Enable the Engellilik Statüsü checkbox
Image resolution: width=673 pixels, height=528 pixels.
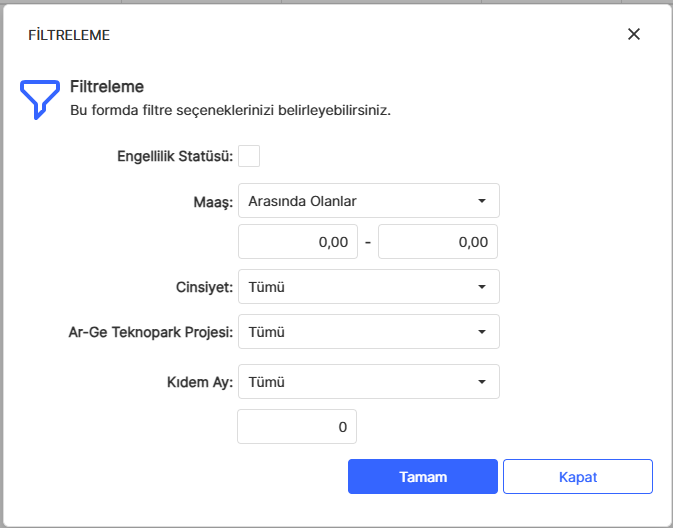coord(249,156)
